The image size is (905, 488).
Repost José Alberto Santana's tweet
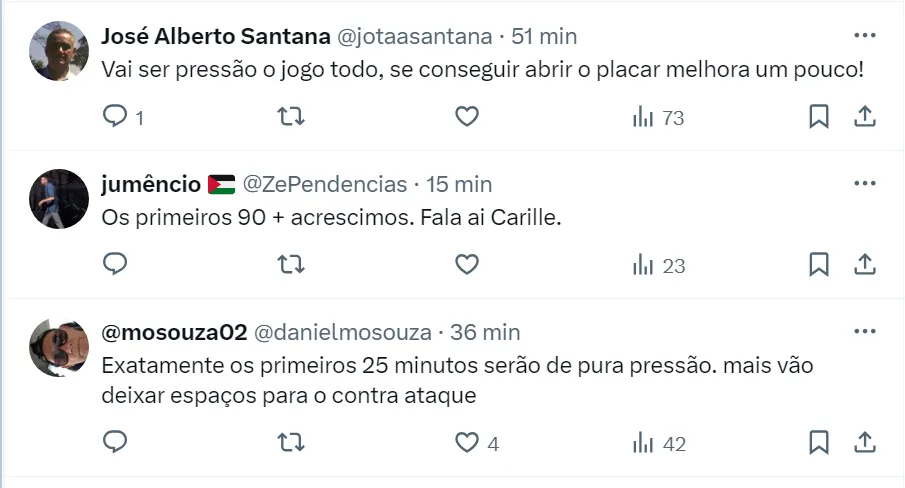coord(291,117)
